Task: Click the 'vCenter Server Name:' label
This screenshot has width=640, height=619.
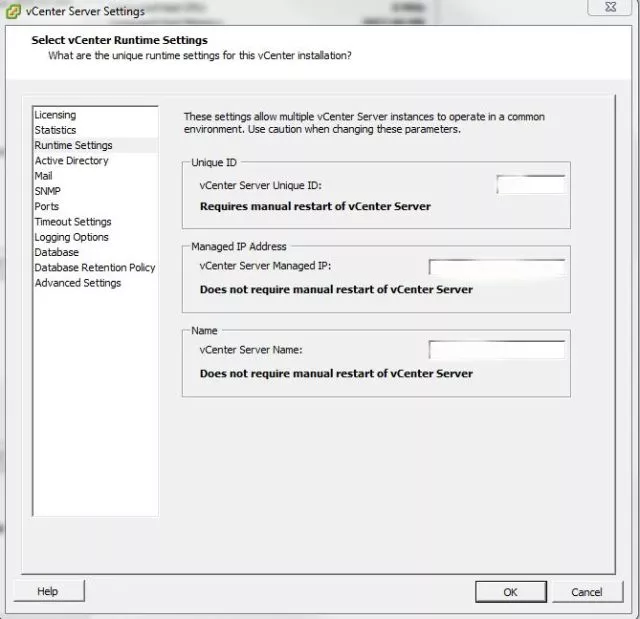Action: (251, 350)
